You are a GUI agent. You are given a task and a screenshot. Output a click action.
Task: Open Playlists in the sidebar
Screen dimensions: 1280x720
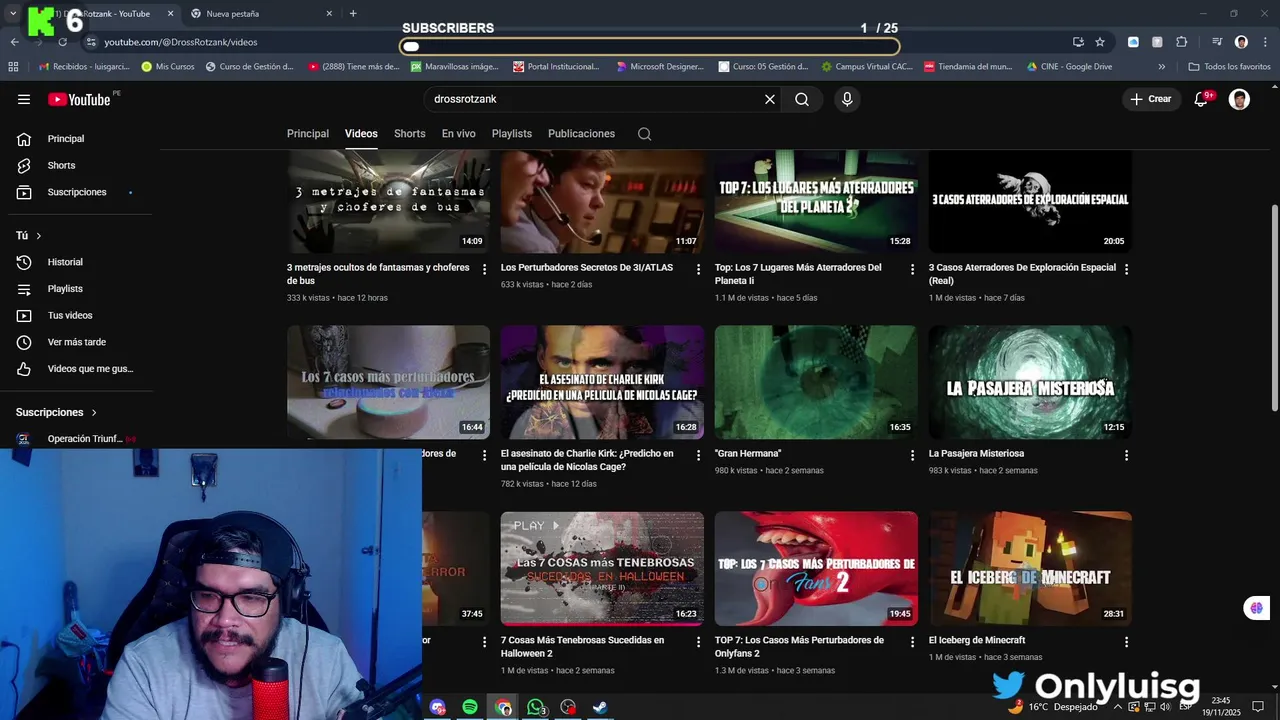(x=80, y=289)
